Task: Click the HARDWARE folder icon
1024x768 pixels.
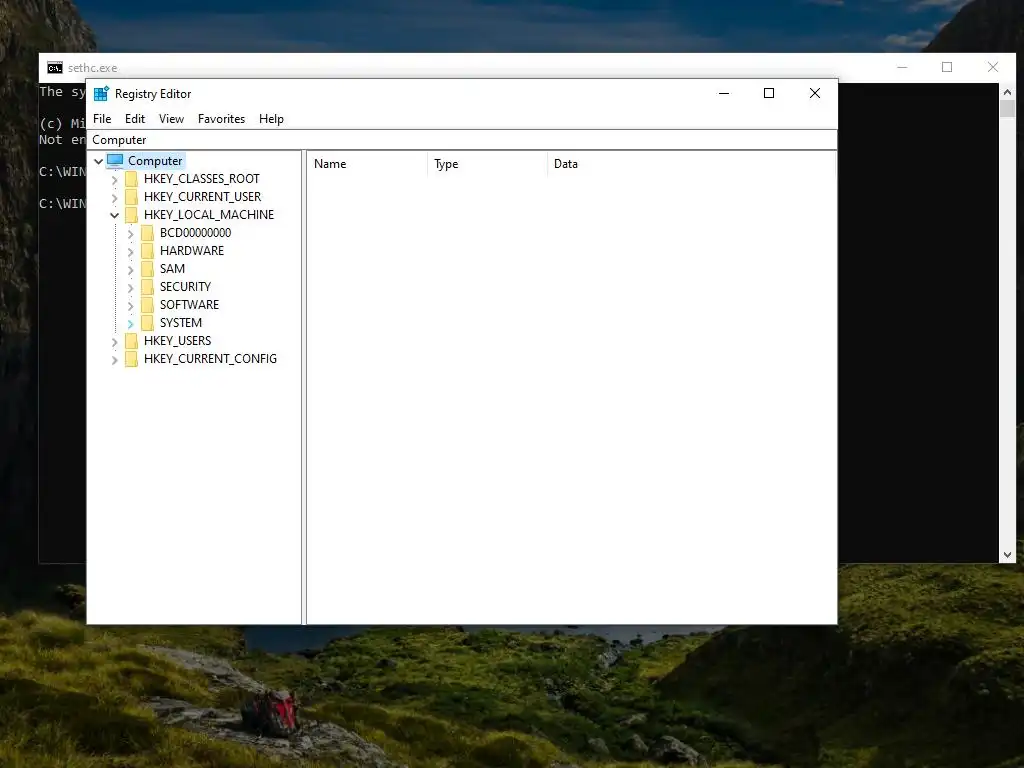Action: 148,251
